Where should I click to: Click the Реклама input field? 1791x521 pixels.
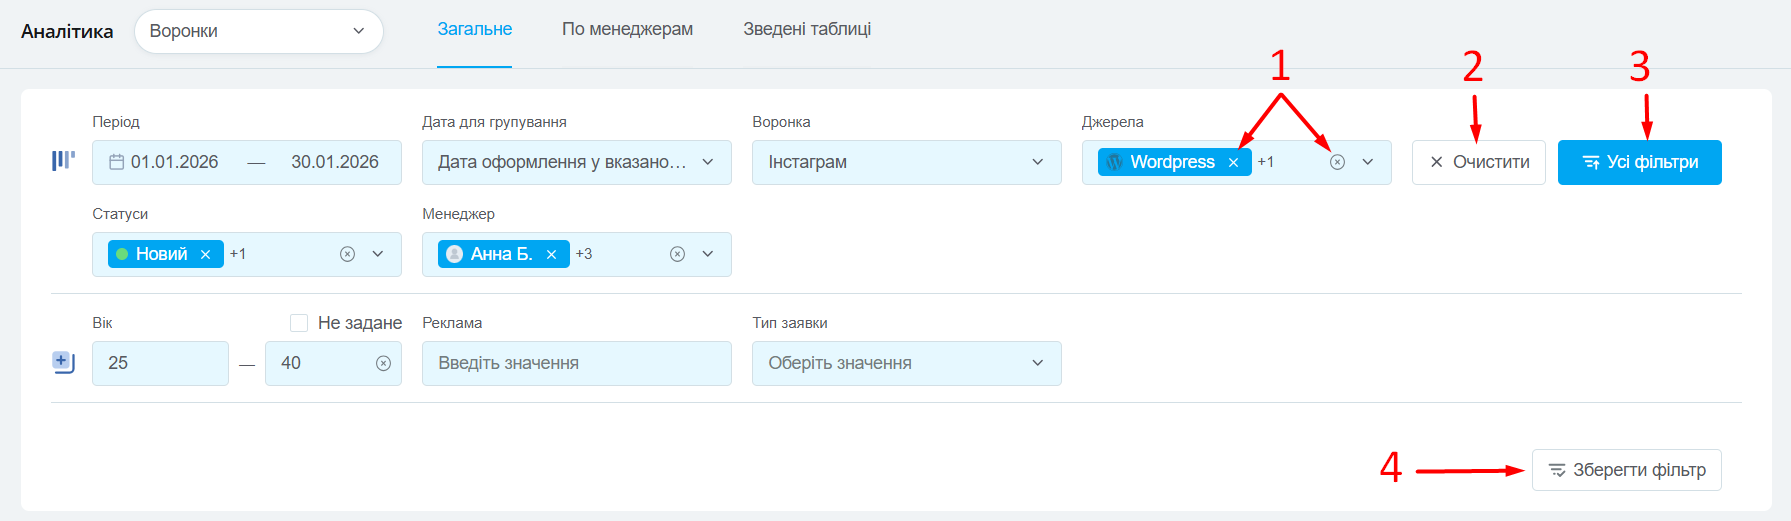click(576, 364)
